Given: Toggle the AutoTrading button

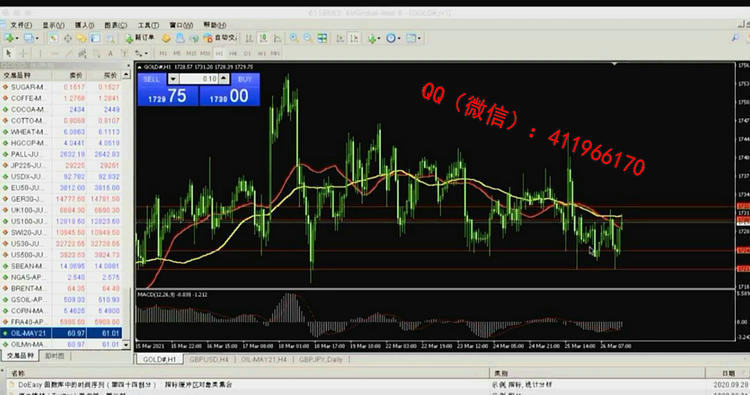Looking at the screenshot, I should point(221,38).
